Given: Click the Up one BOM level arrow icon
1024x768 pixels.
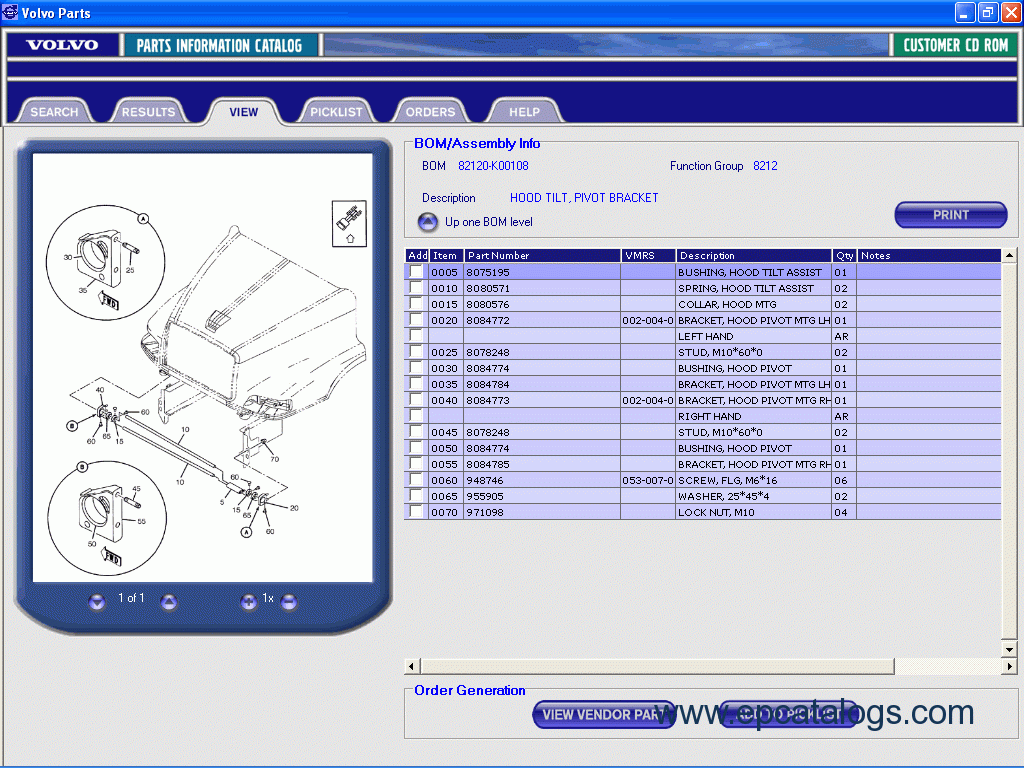Looking at the screenshot, I should (428, 223).
